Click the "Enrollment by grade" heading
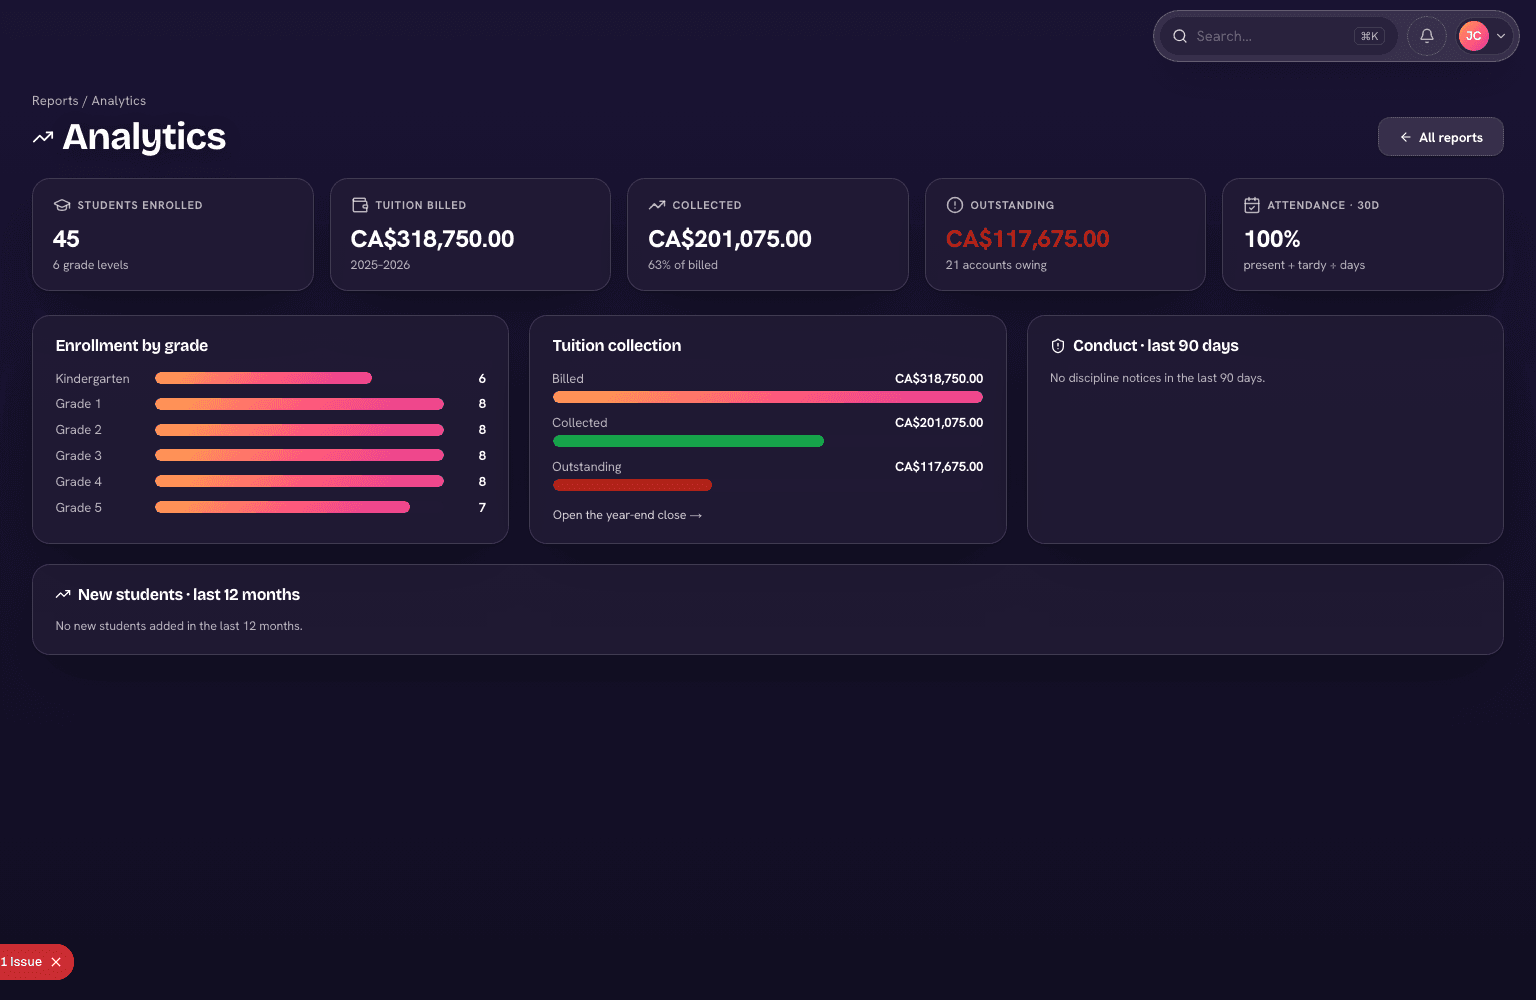The image size is (1536, 1000). [132, 346]
